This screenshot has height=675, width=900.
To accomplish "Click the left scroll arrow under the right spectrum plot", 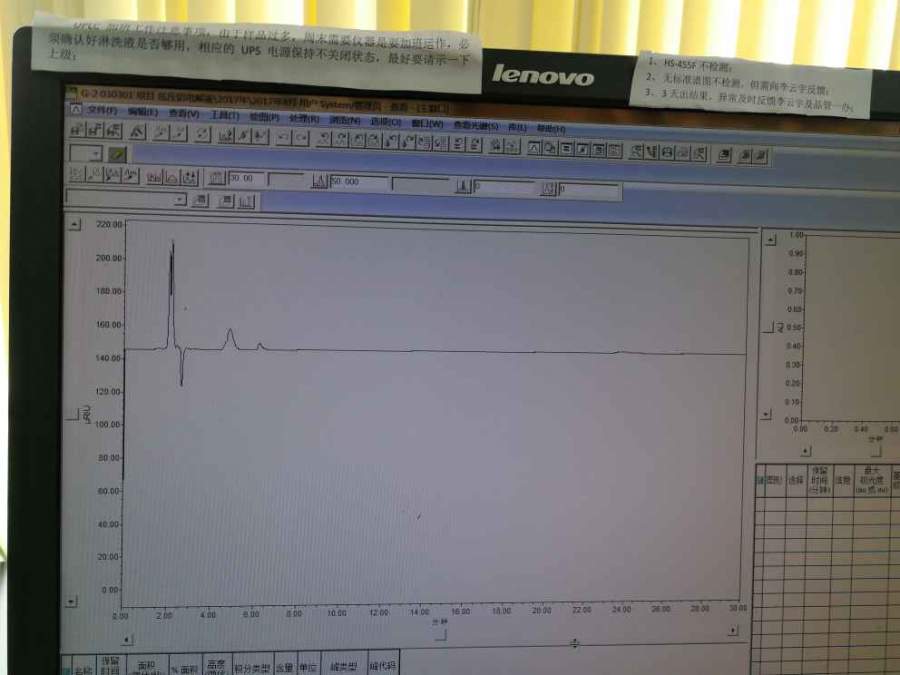I will [806, 451].
